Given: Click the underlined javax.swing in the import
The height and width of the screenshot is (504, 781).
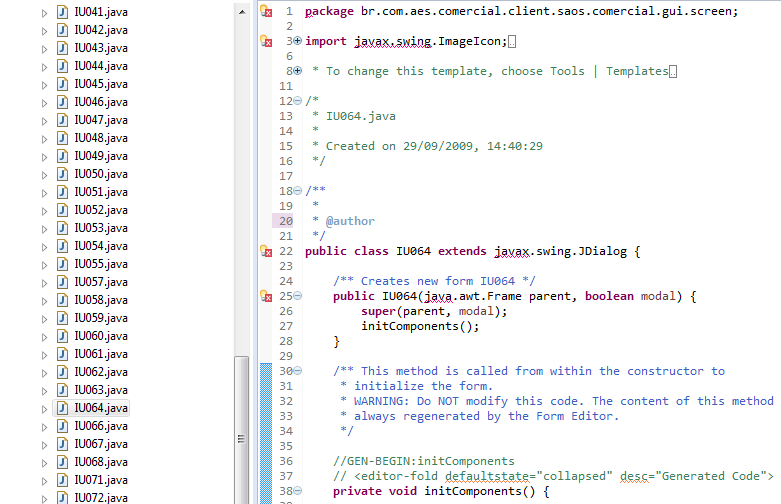Looking at the screenshot, I should 392,41.
